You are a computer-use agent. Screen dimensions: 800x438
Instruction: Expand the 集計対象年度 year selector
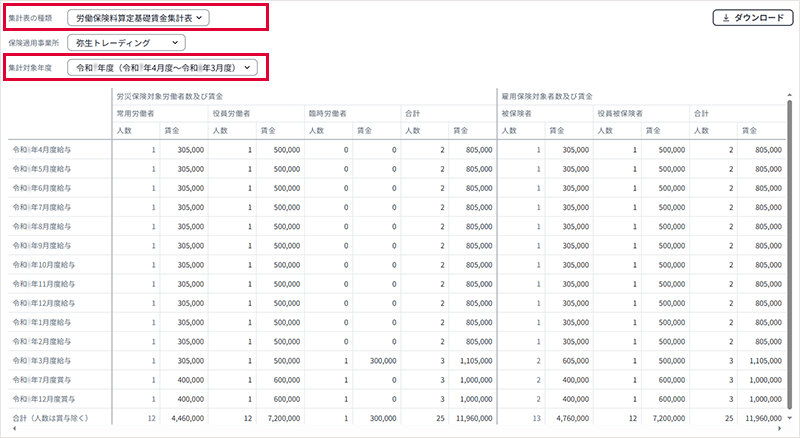coord(161,68)
